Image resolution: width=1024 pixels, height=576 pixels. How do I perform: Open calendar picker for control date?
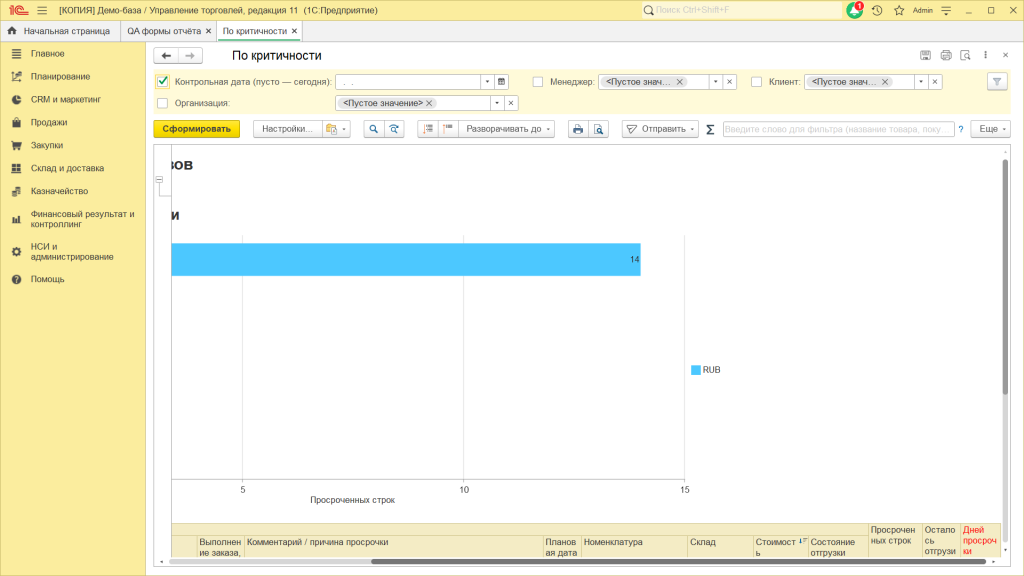[502, 82]
